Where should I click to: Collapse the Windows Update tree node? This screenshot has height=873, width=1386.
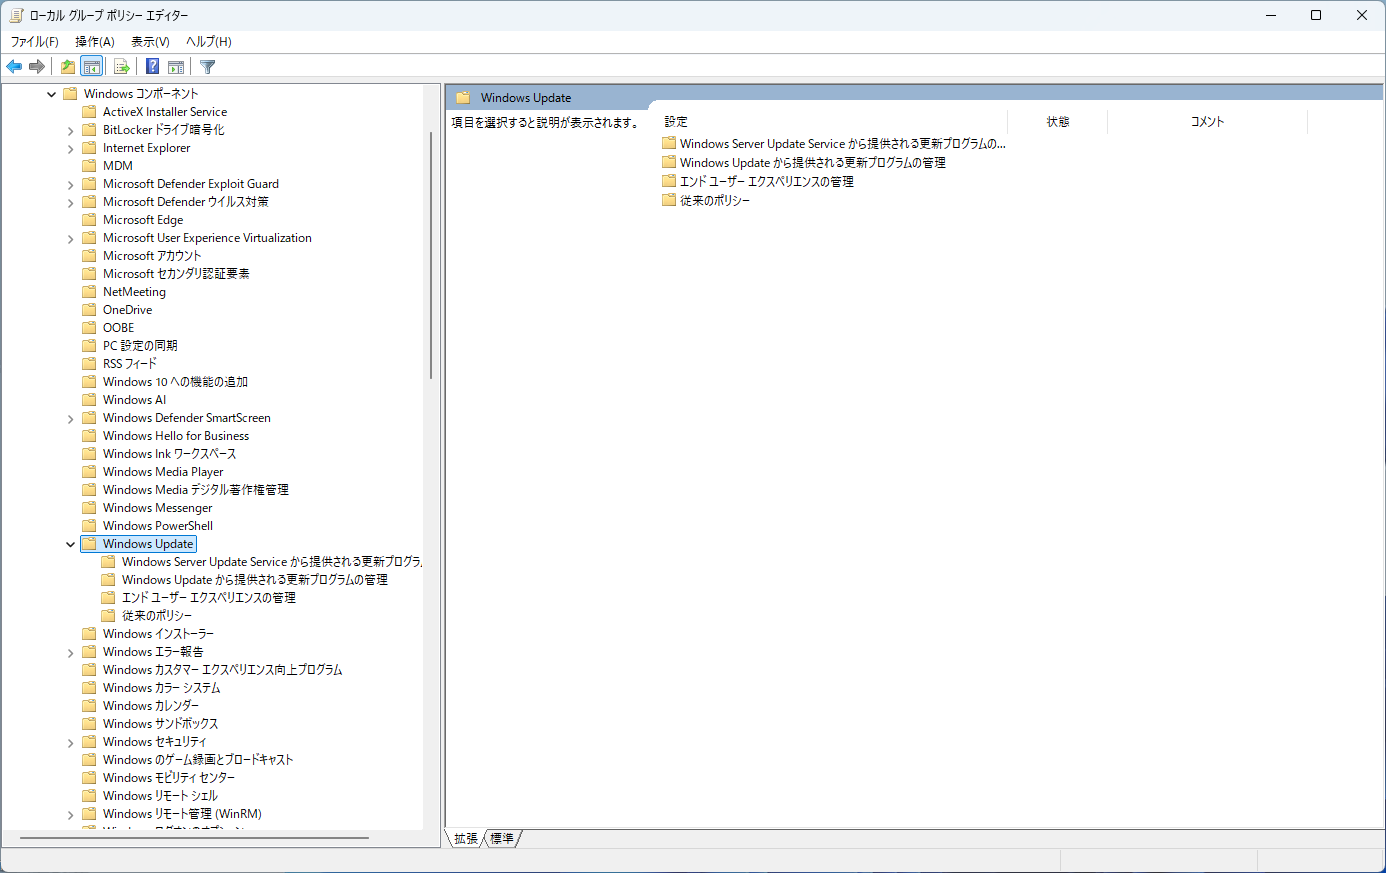71,544
